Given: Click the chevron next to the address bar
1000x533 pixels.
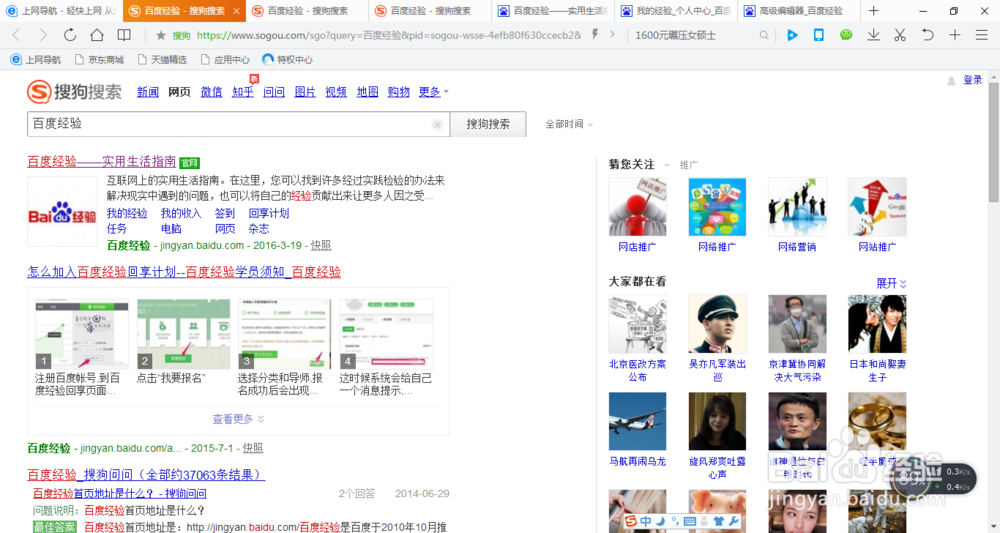Looking at the screenshot, I should point(612,34).
